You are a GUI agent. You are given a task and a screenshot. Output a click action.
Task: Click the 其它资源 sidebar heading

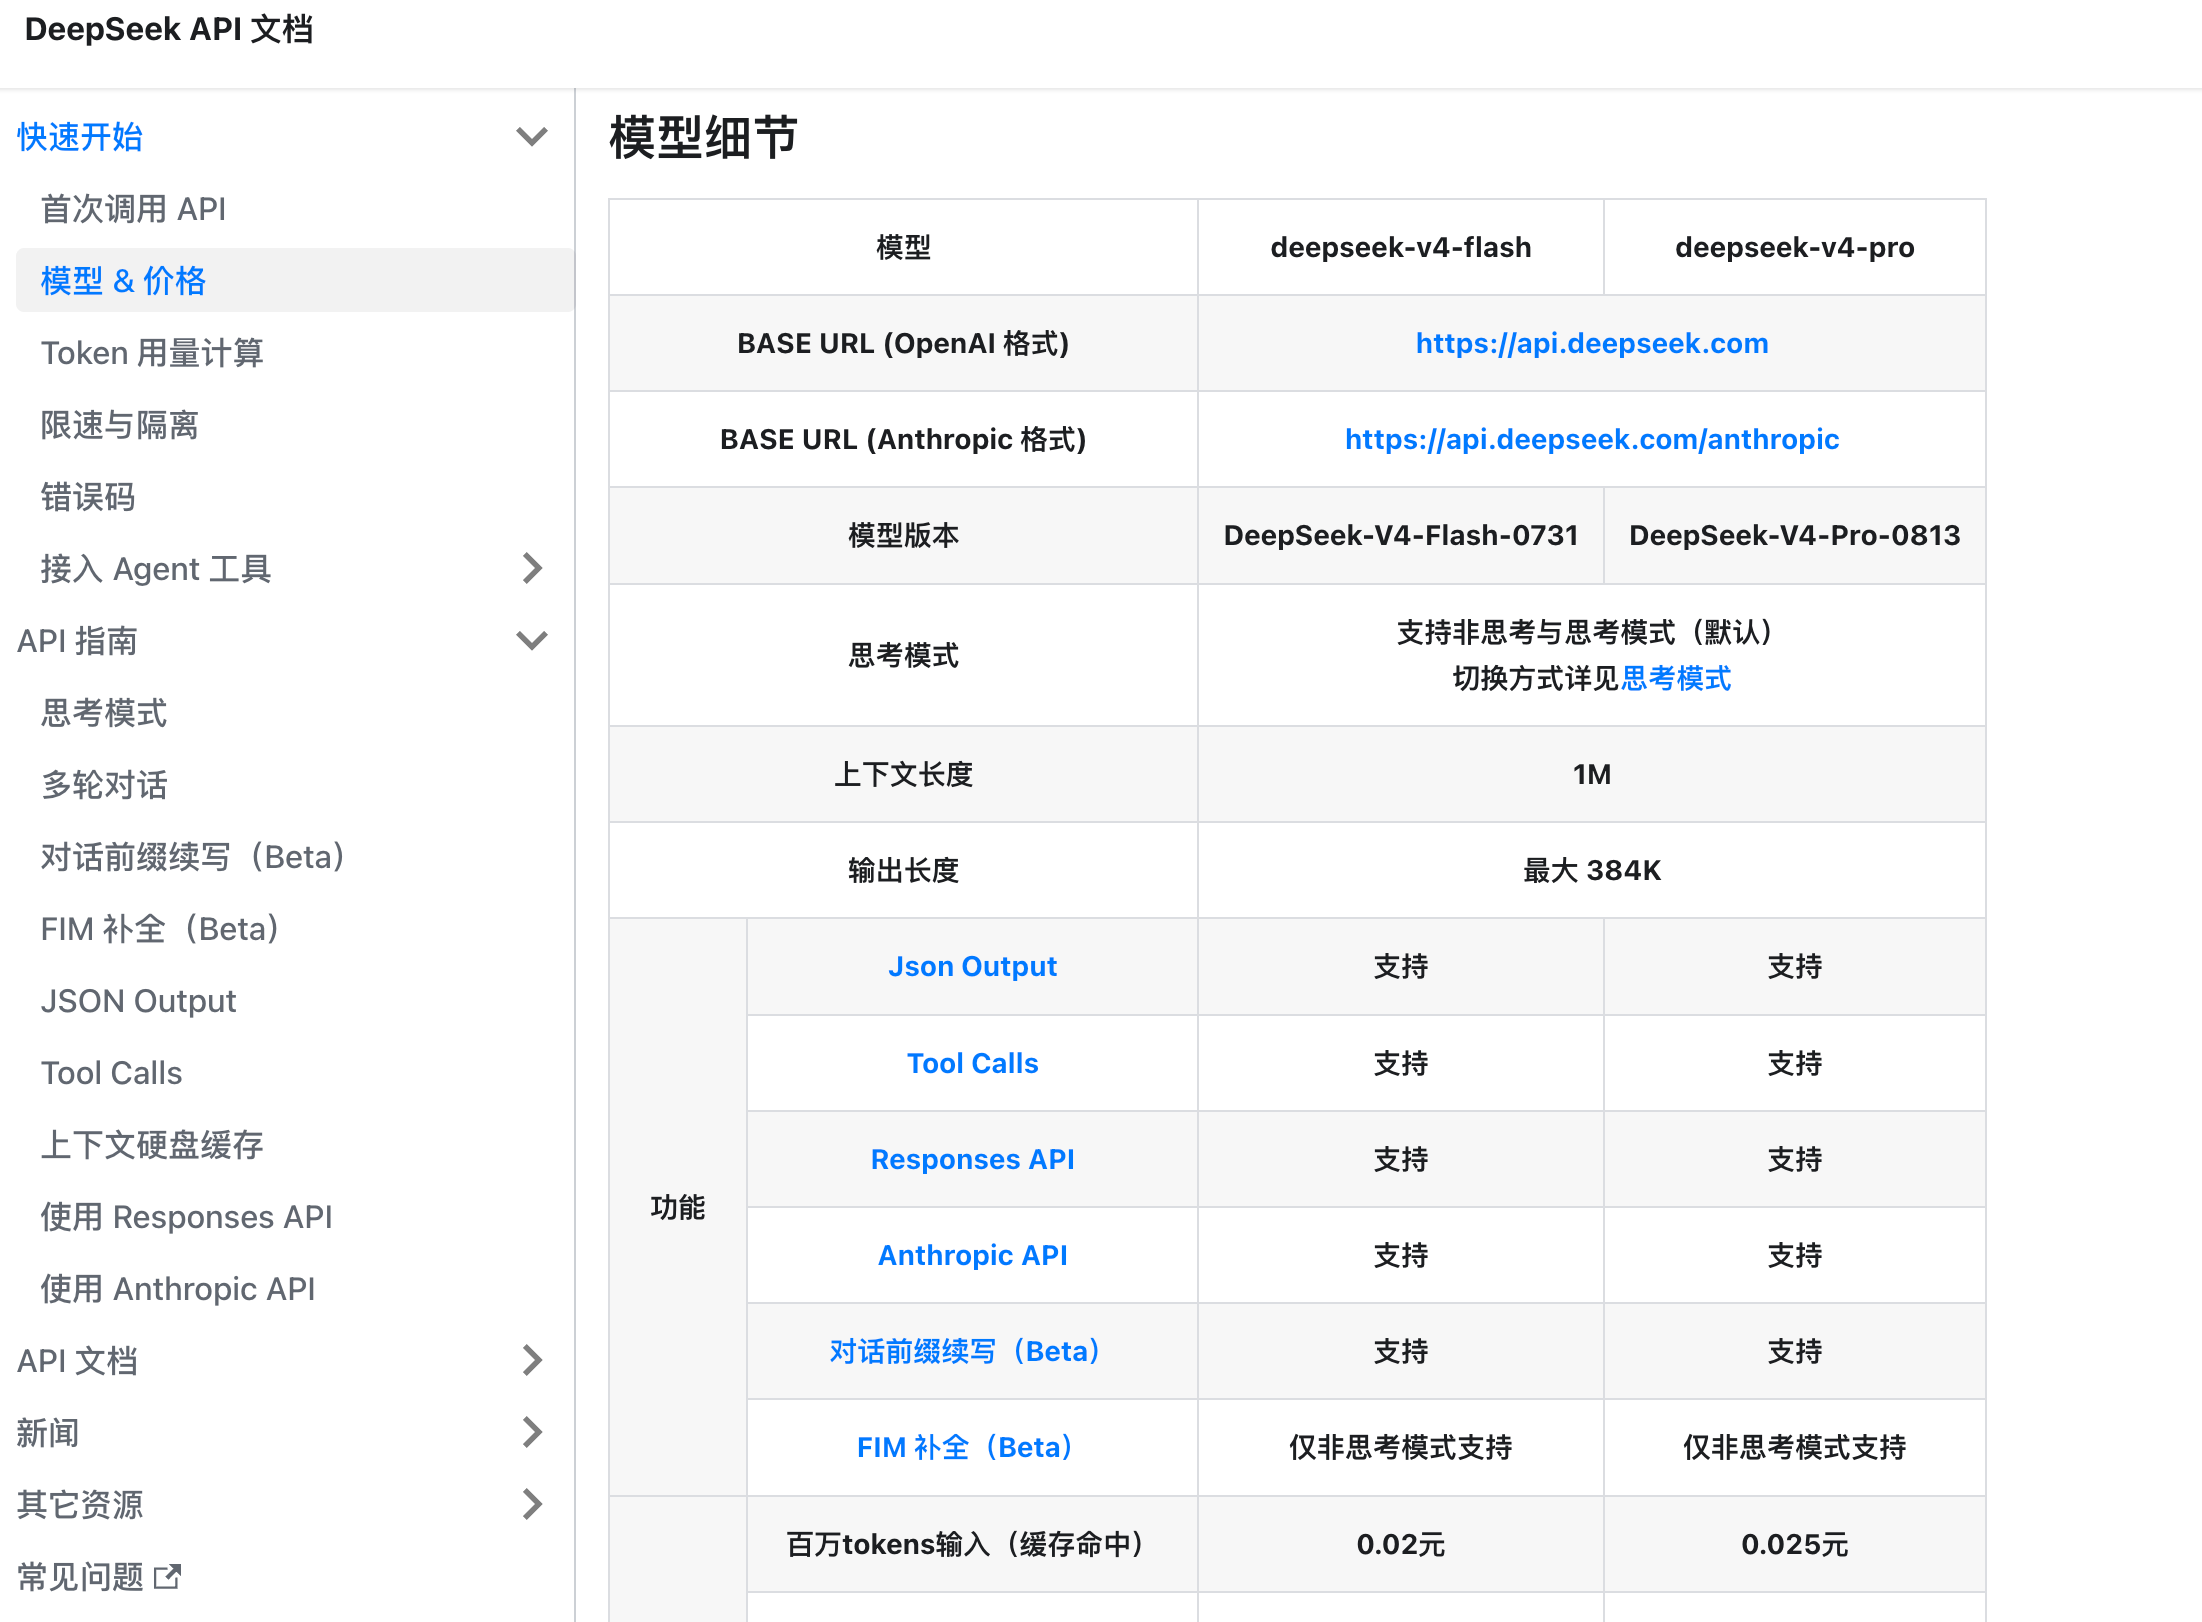click(x=80, y=1505)
